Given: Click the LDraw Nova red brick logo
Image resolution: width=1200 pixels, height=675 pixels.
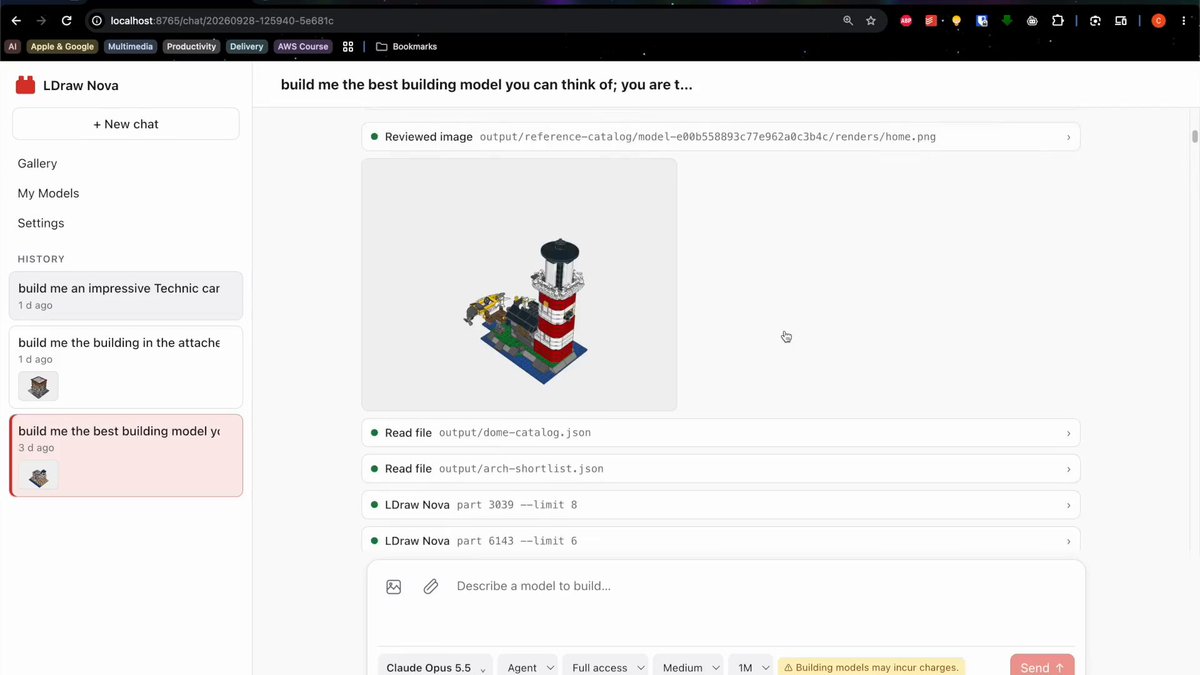Looking at the screenshot, I should point(25,86).
